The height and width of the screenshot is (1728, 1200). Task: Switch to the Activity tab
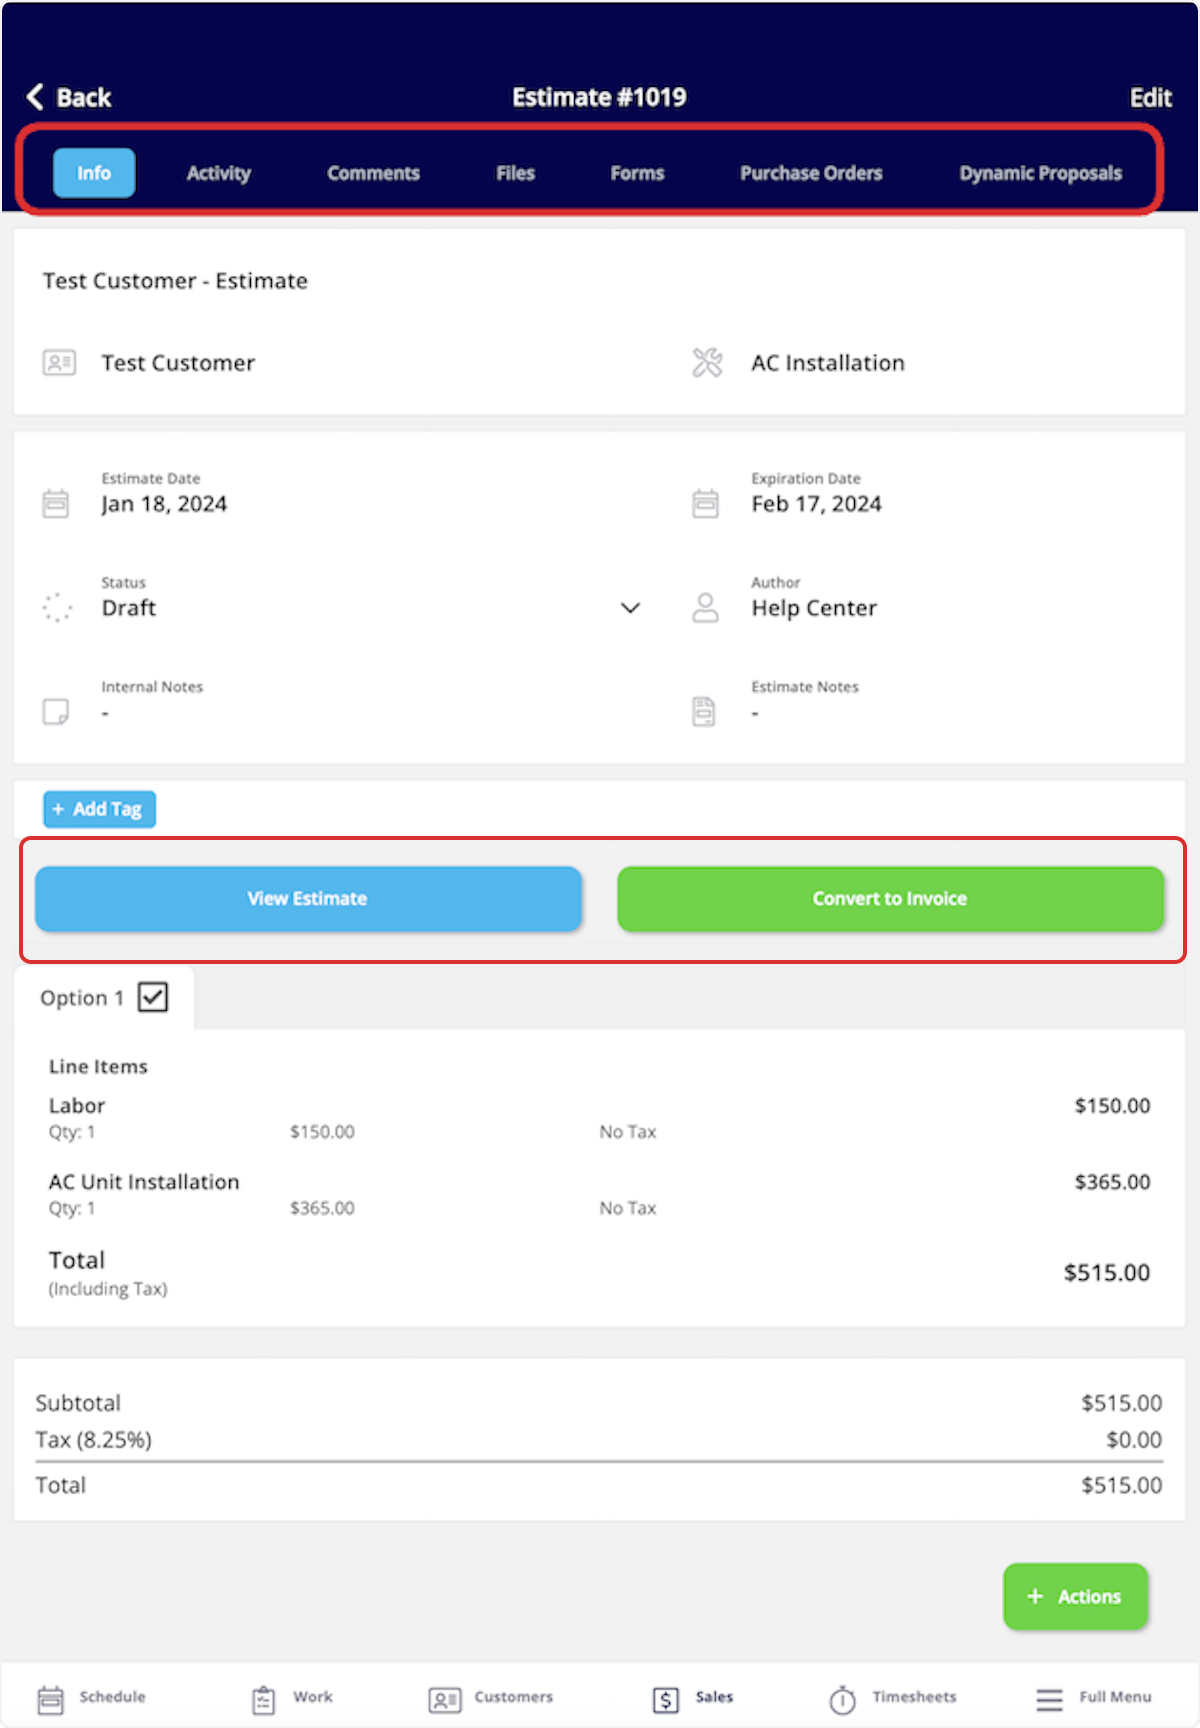pyautogui.click(x=219, y=173)
